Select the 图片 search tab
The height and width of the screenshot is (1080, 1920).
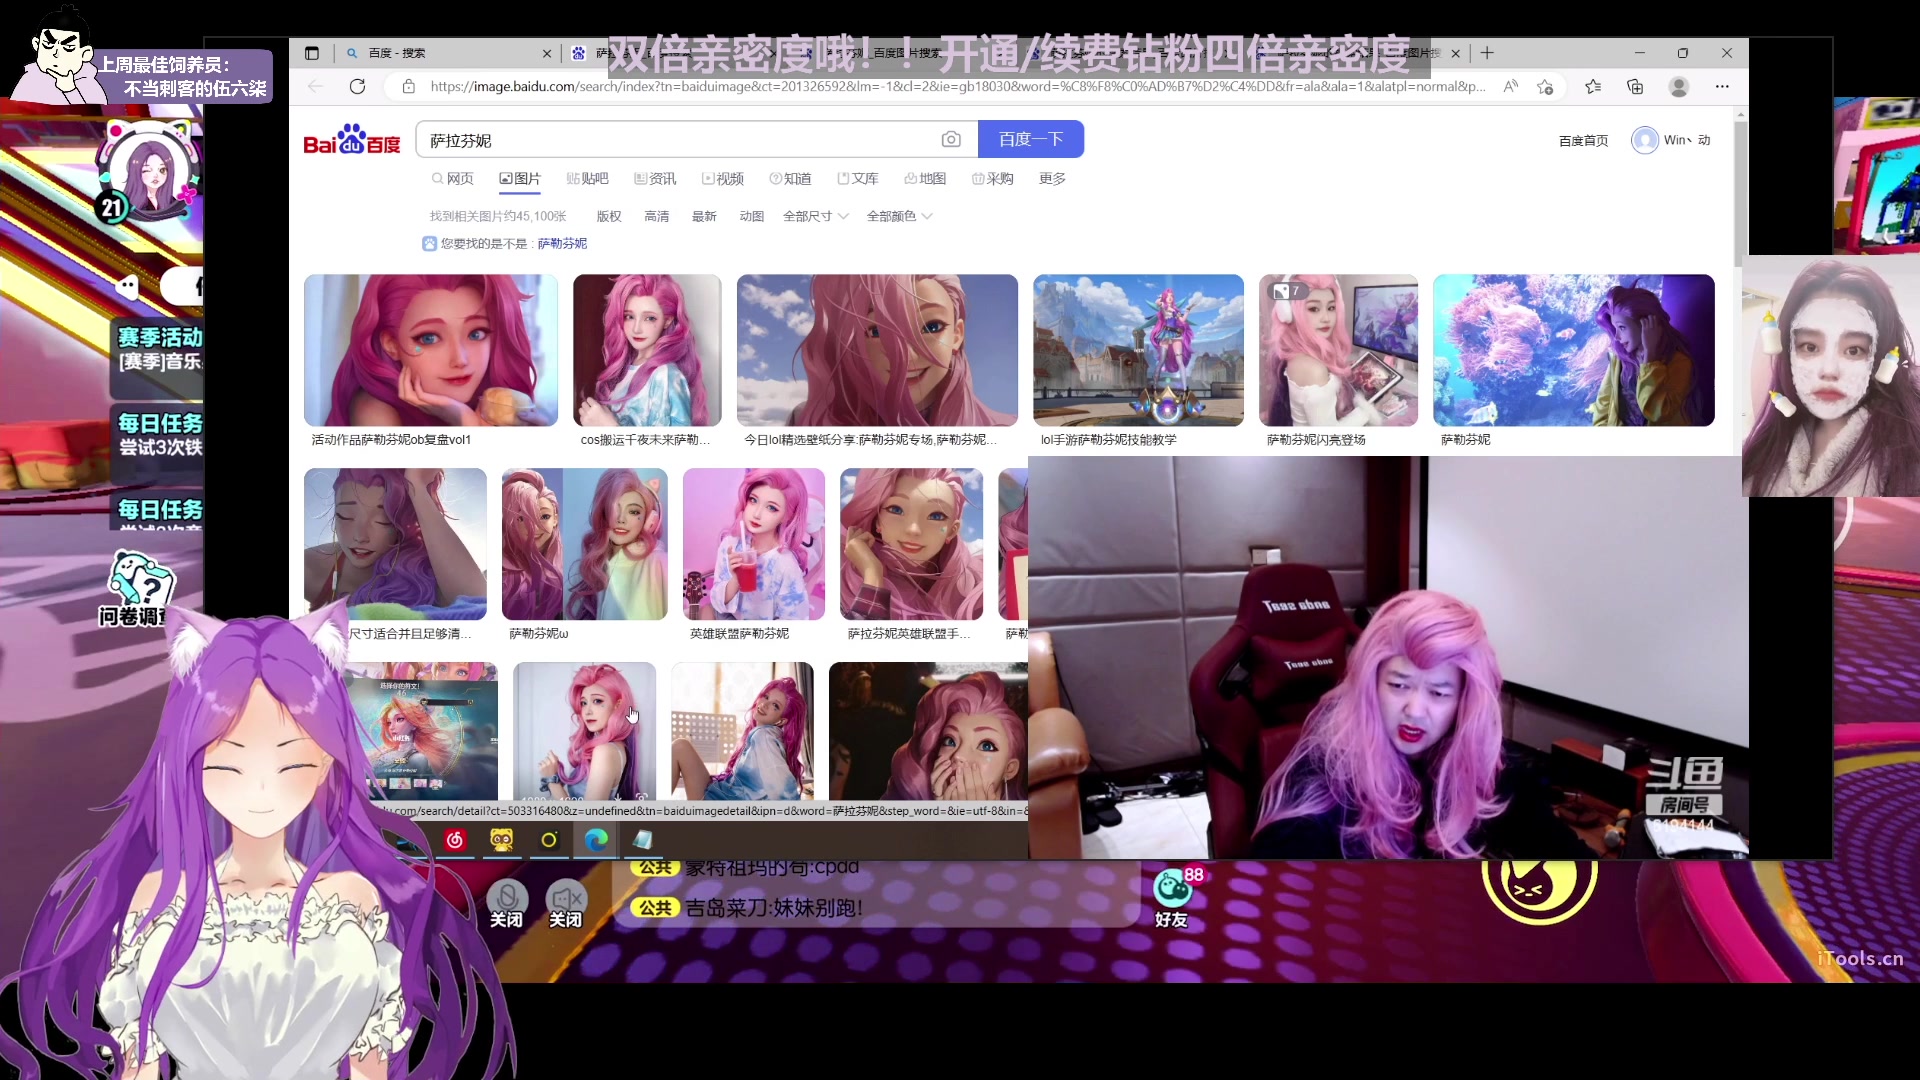click(520, 179)
